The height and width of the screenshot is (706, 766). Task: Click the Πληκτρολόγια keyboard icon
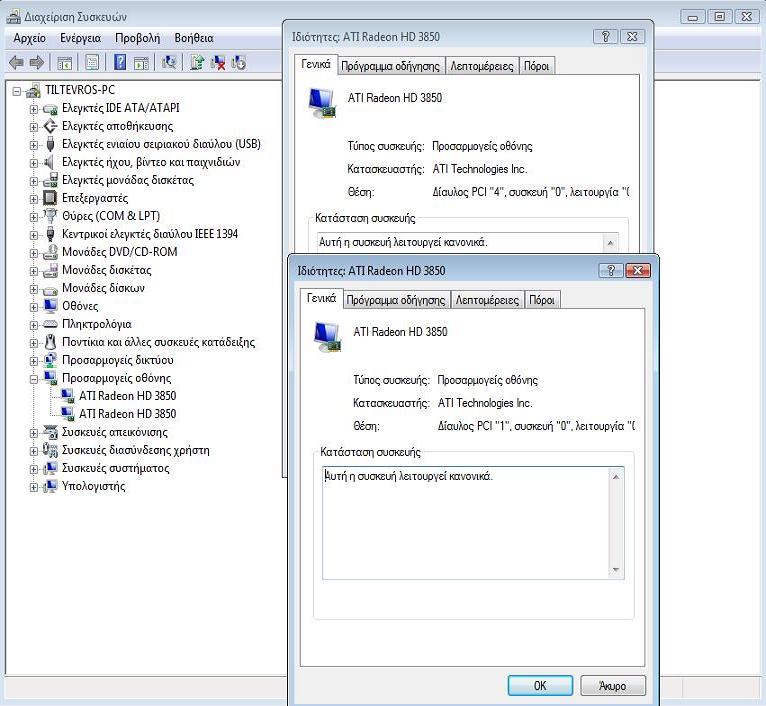[x=50, y=324]
